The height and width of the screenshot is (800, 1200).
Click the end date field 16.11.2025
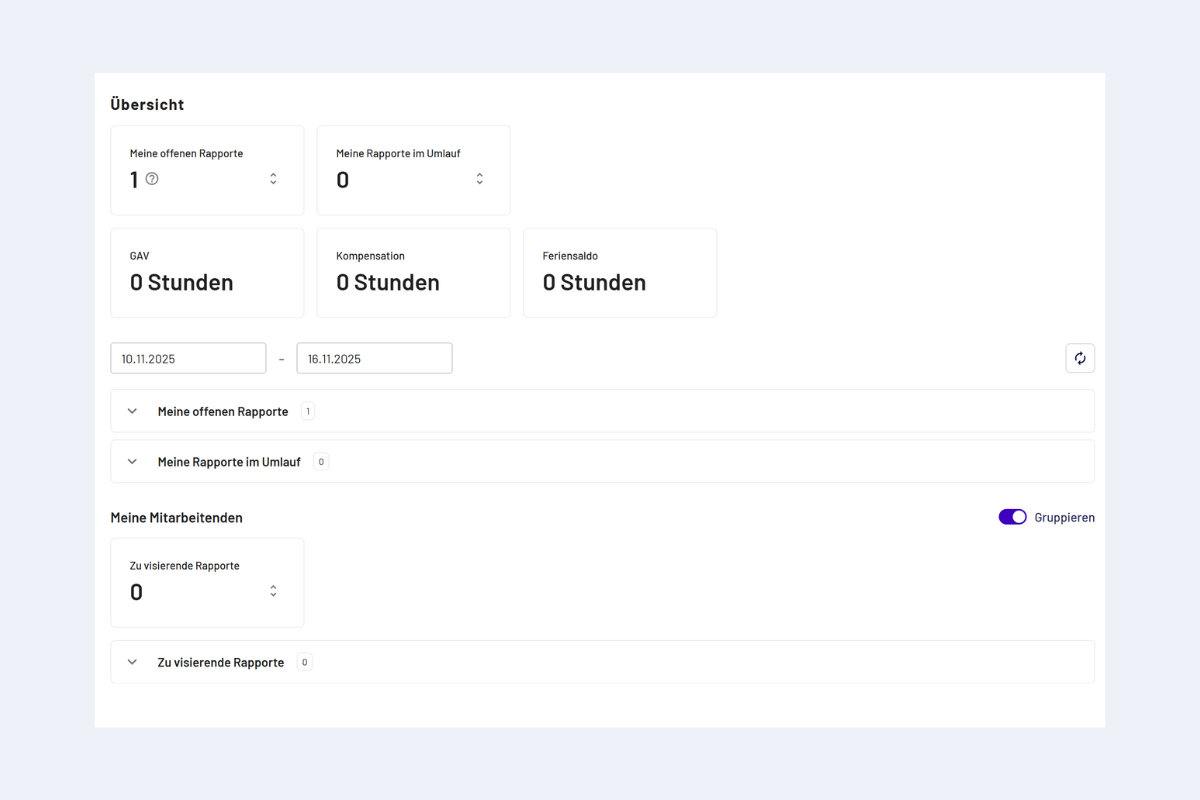coord(374,358)
